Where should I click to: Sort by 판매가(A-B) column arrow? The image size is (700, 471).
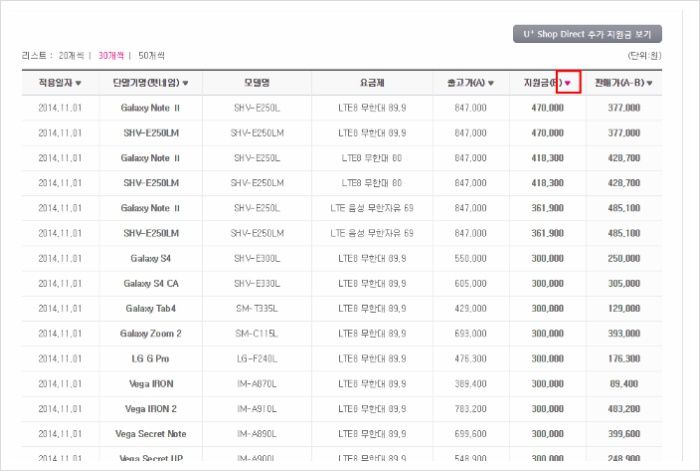(649, 83)
